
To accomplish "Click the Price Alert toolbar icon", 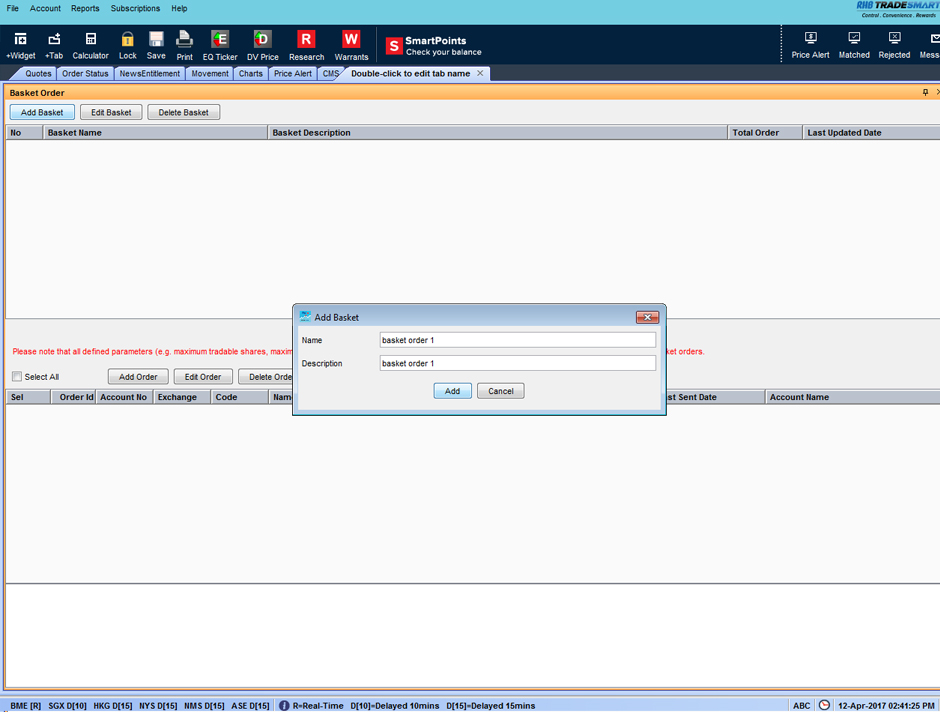I will click(x=811, y=46).
